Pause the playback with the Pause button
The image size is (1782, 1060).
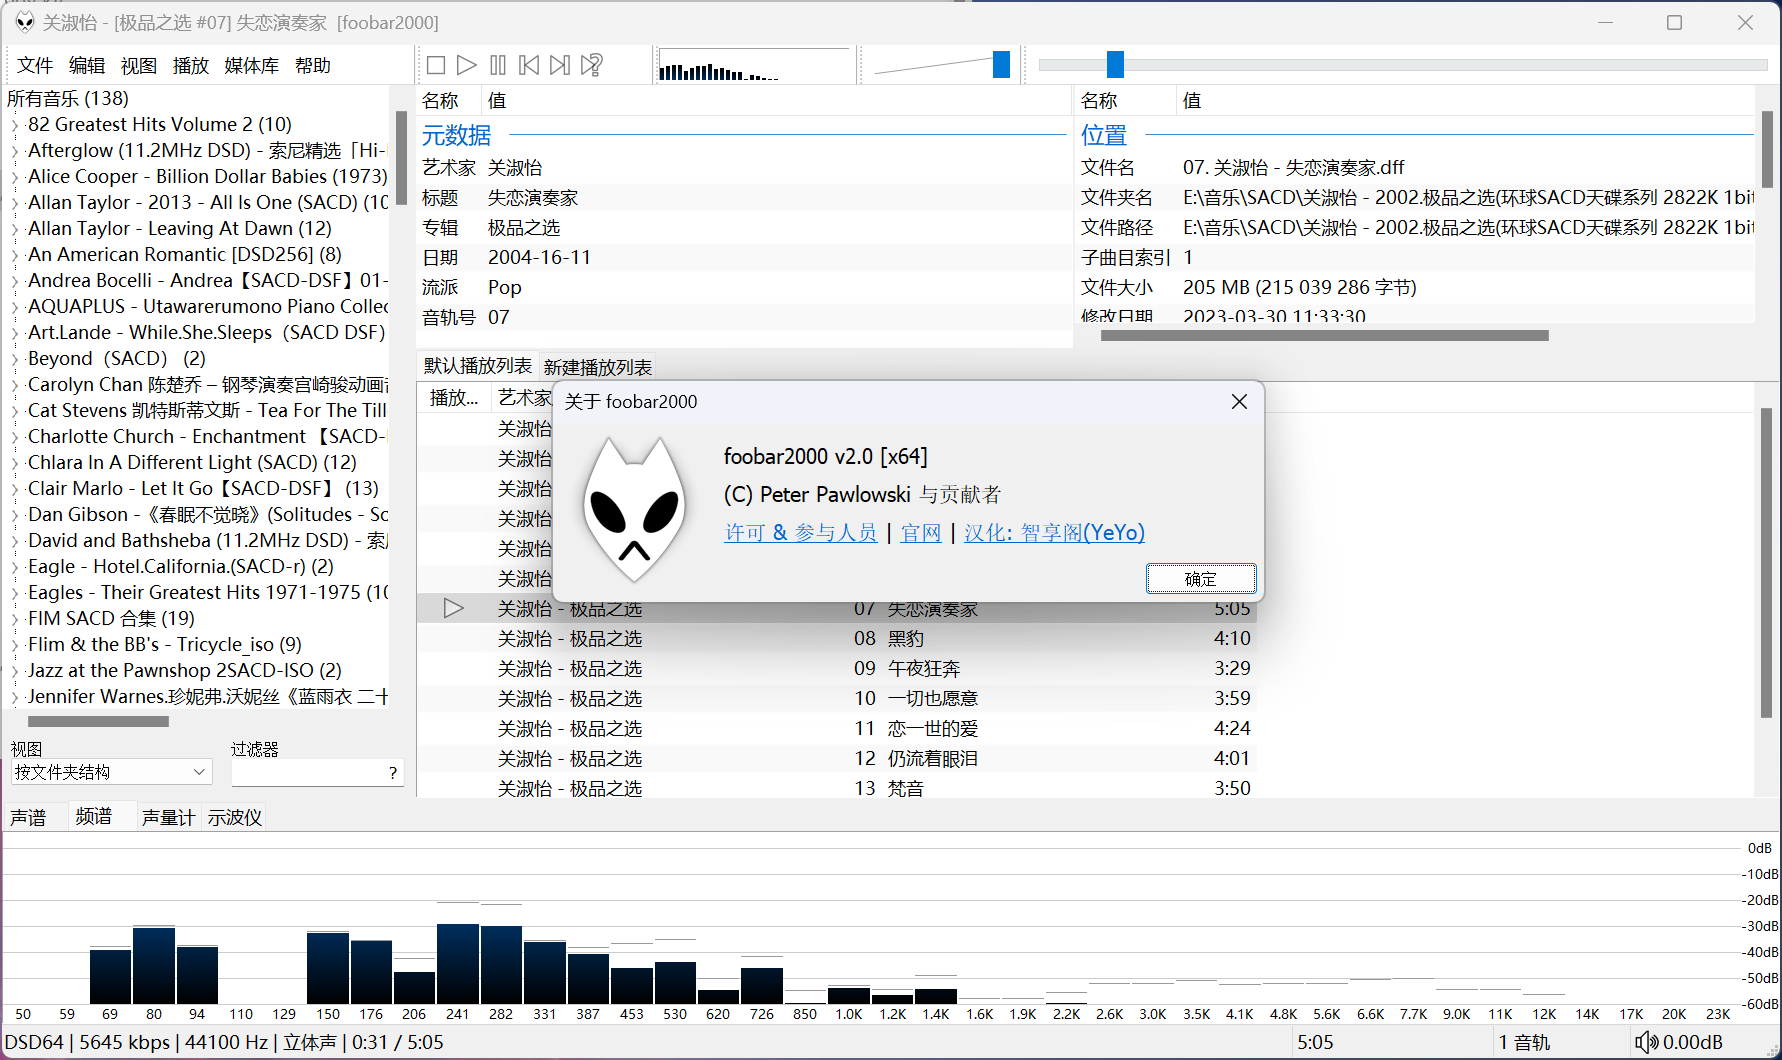pos(498,65)
